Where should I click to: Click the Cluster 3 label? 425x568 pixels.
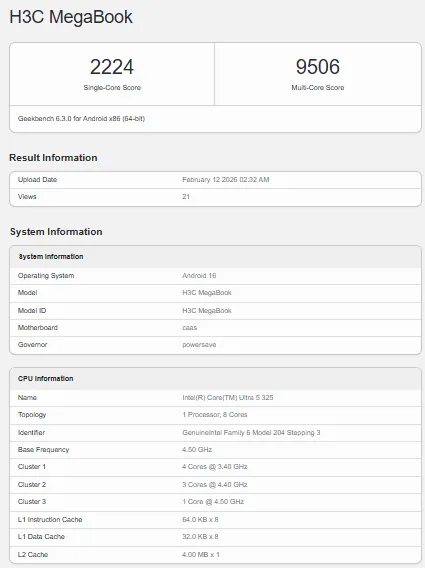[32, 502]
